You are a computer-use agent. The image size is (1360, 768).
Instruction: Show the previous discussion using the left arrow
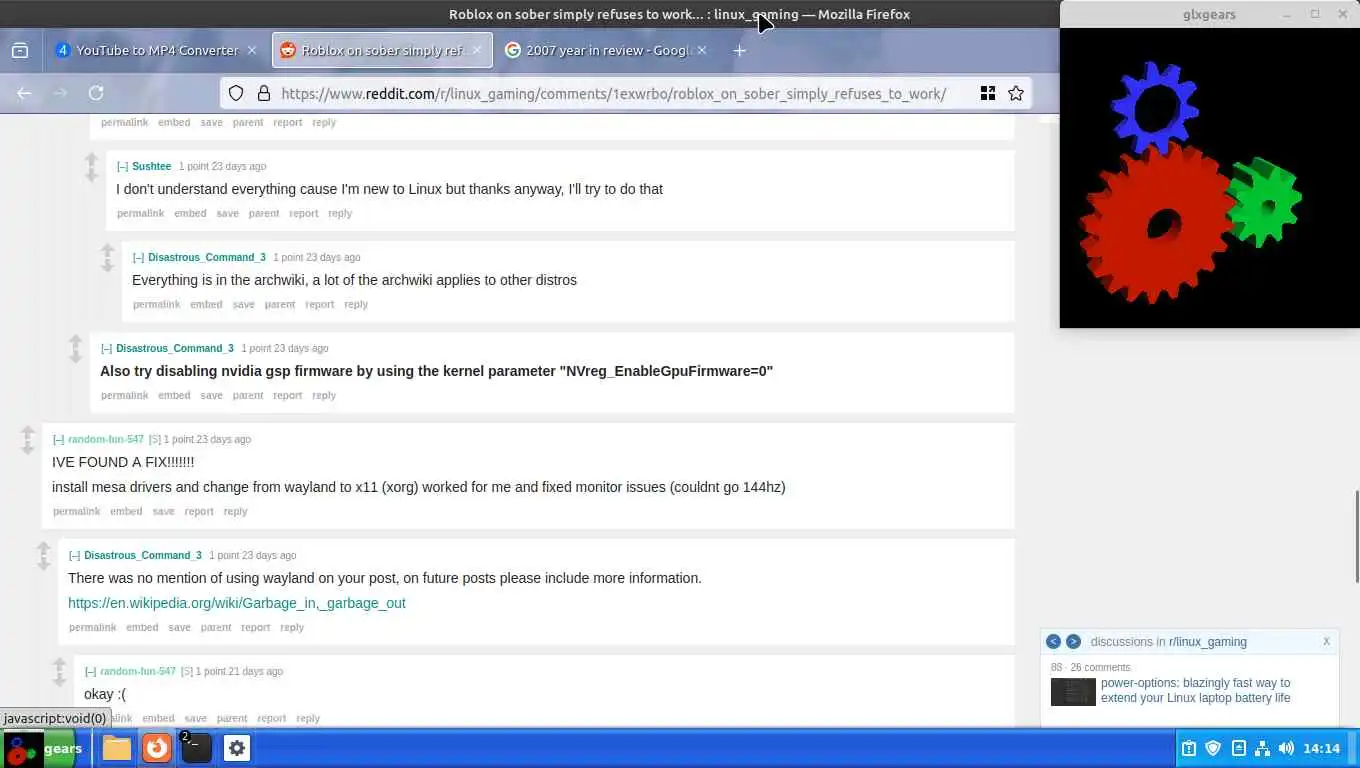(x=1053, y=642)
